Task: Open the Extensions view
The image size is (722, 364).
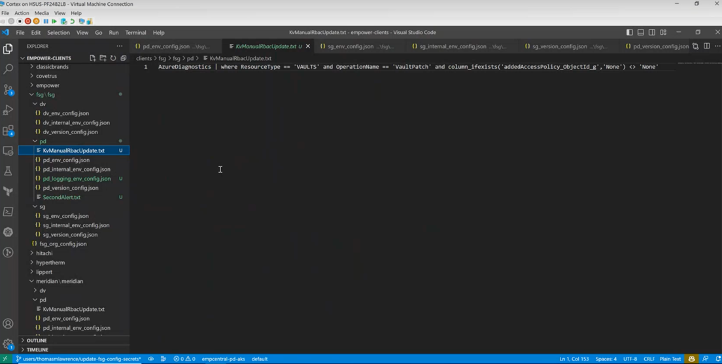Action: pyautogui.click(x=8, y=131)
